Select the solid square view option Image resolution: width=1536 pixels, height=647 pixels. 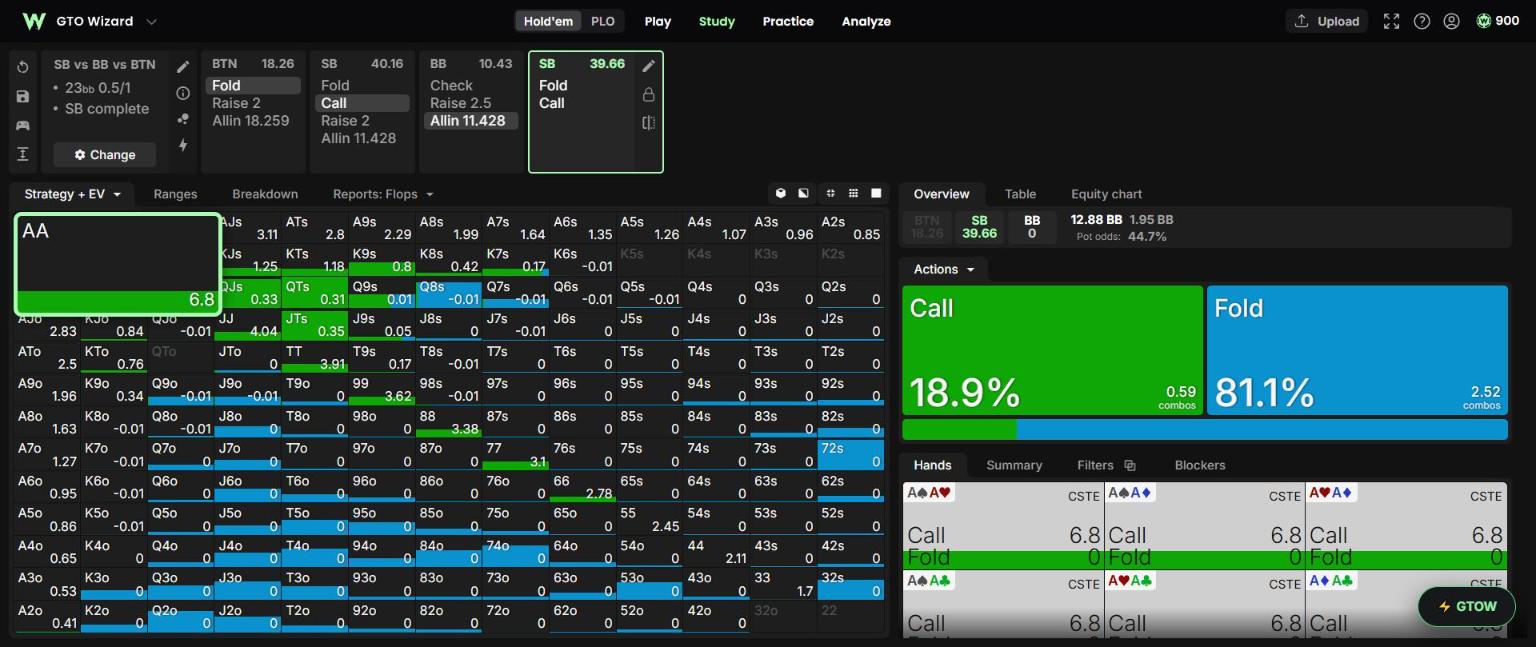pos(877,193)
